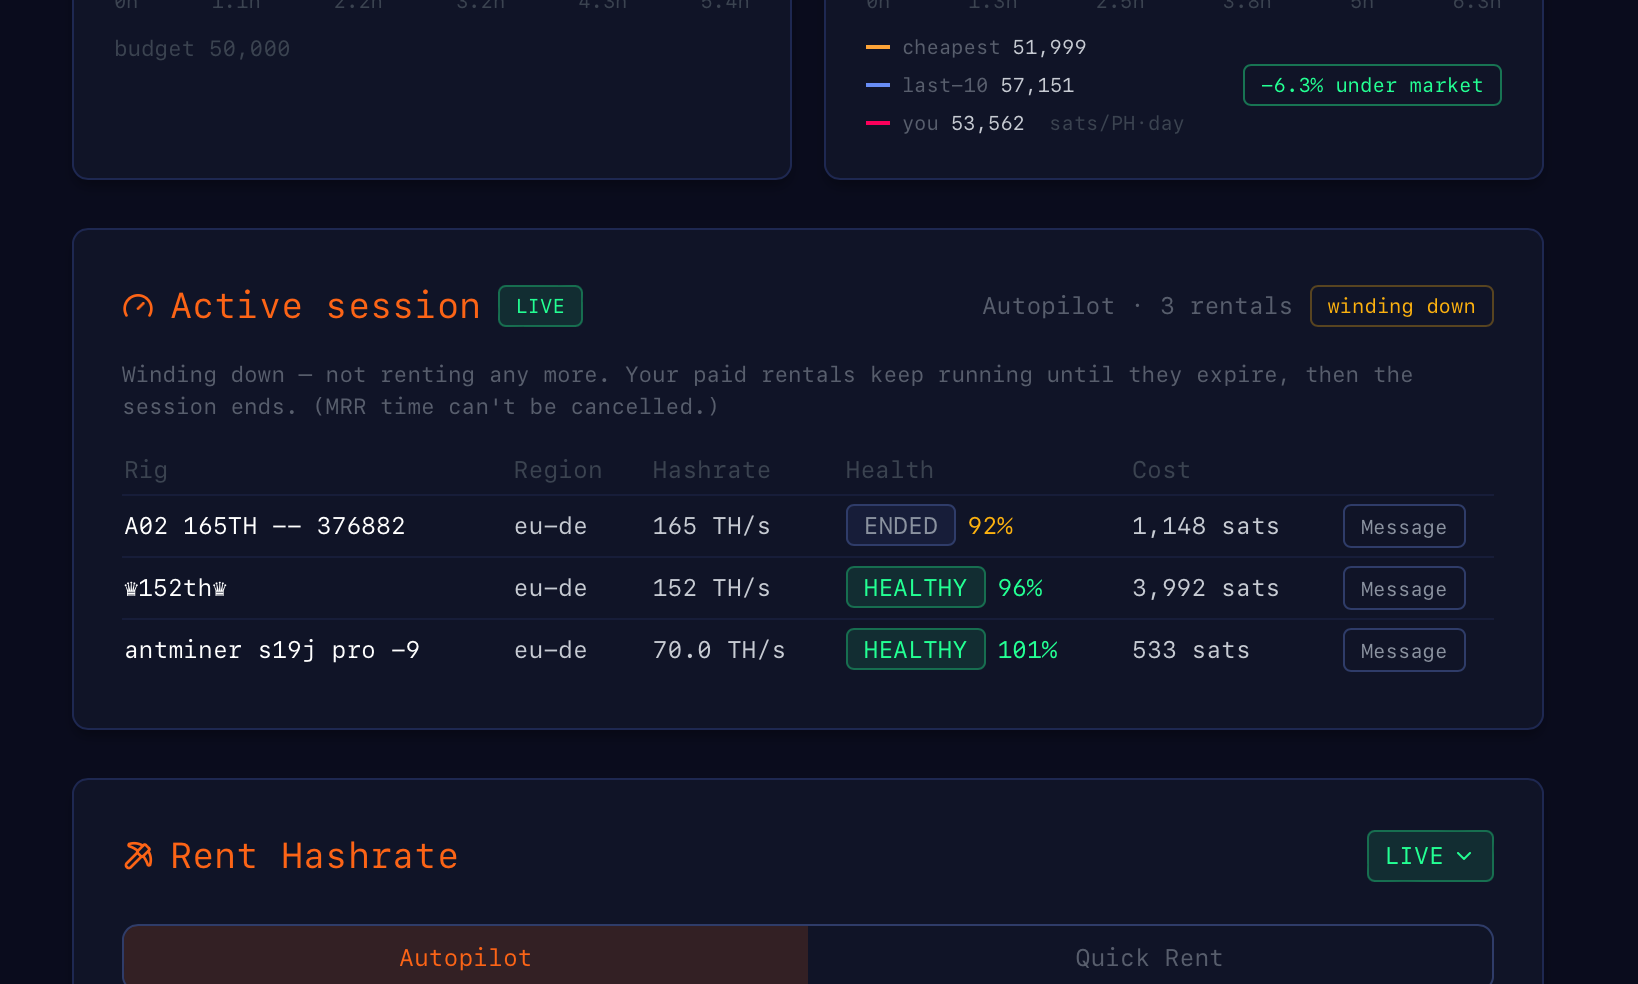This screenshot has width=1638, height=984.
Task: Click the Rig column header
Action: coord(146,470)
